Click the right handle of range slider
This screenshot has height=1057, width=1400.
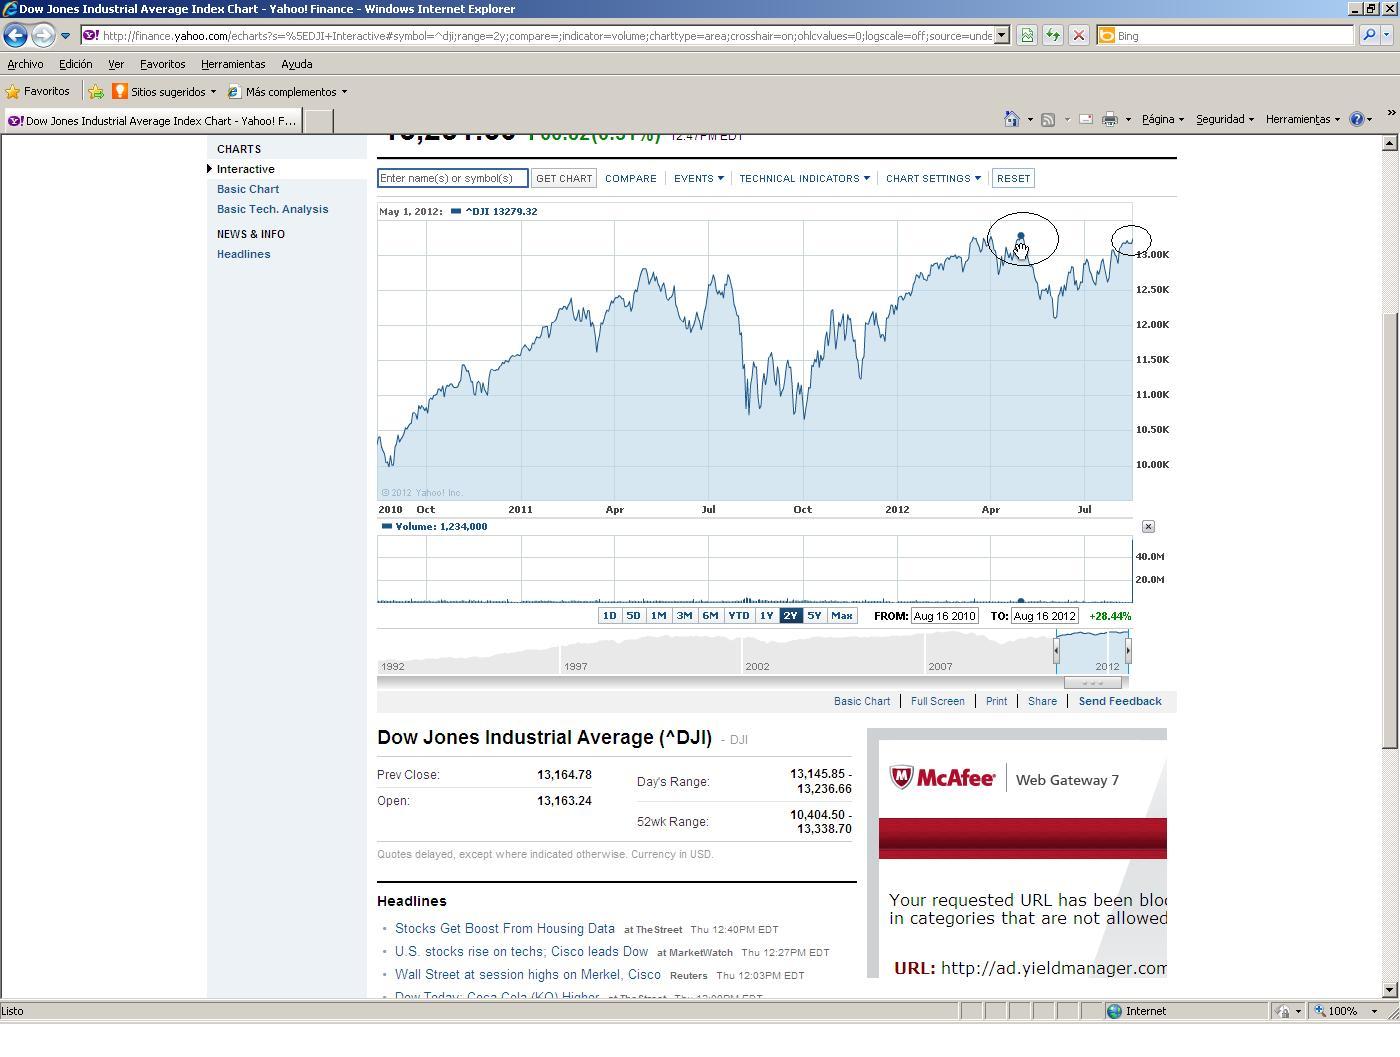point(1128,650)
